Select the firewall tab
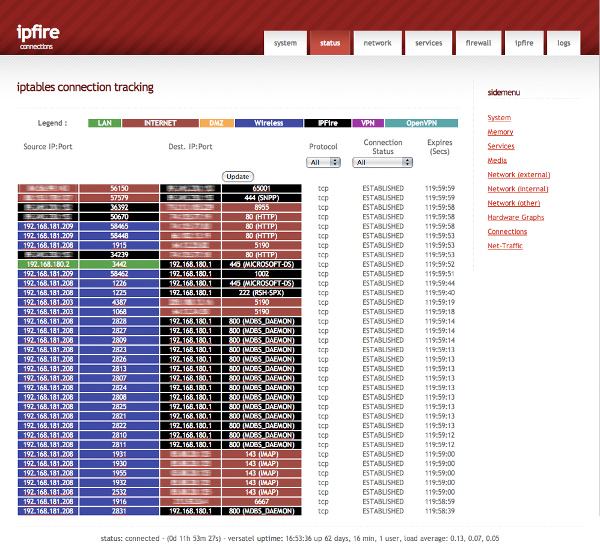 (x=478, y=43)
